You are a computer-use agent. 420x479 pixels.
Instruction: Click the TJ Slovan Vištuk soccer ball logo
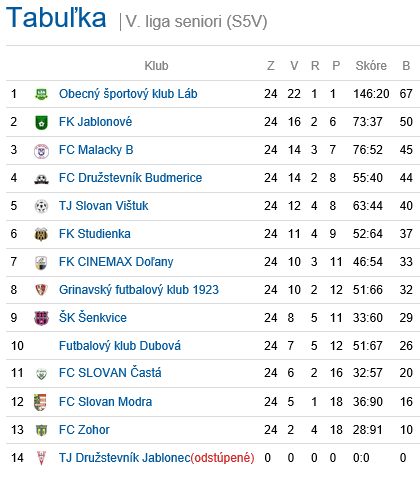click(x=41, y=206)
